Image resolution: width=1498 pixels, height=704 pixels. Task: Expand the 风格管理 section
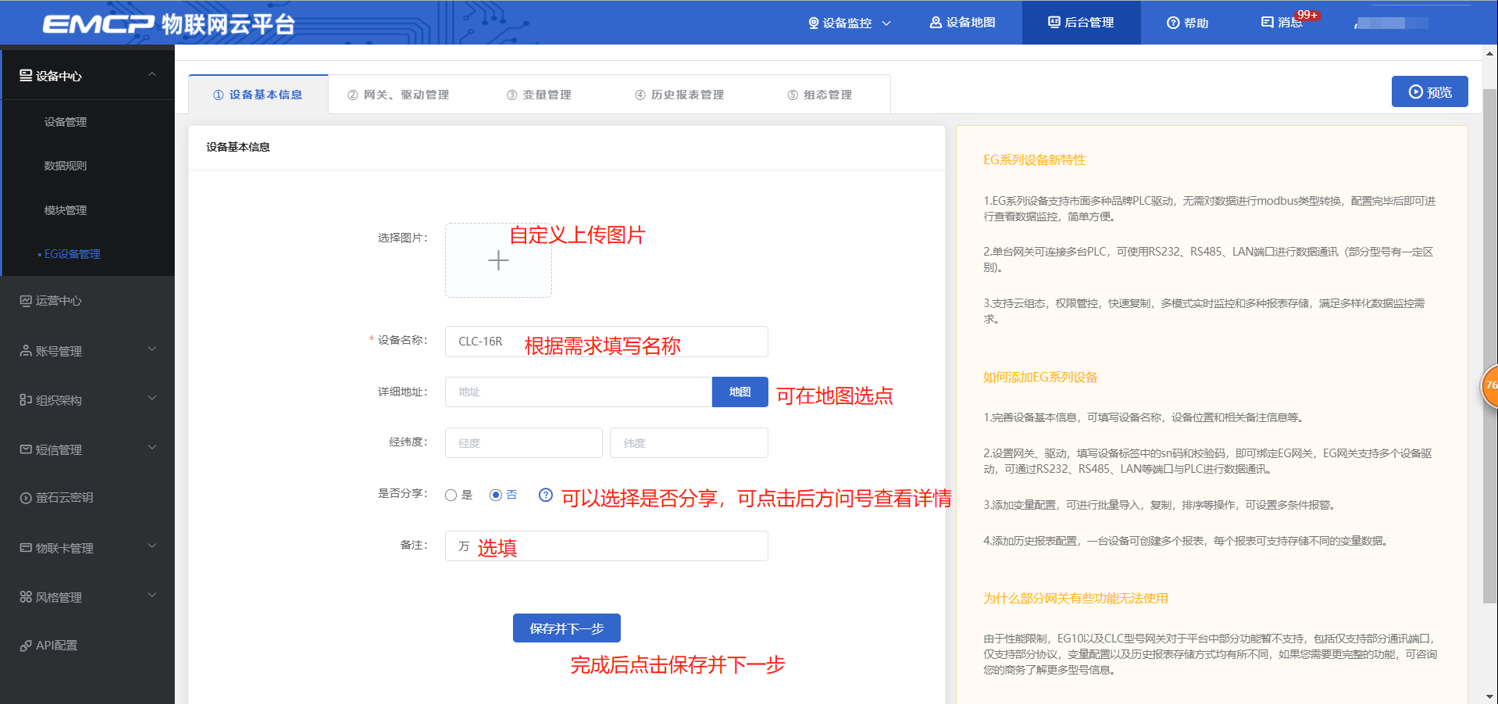[x=152, y=595]
